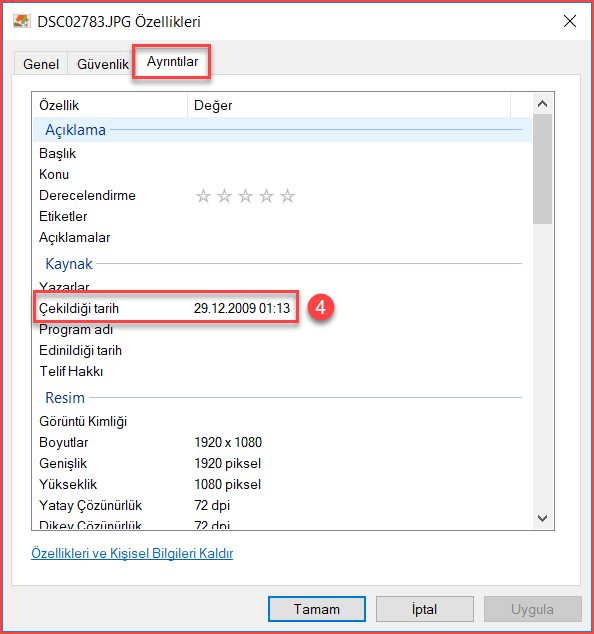Select the Program adı row

click(x=282, y=330)
